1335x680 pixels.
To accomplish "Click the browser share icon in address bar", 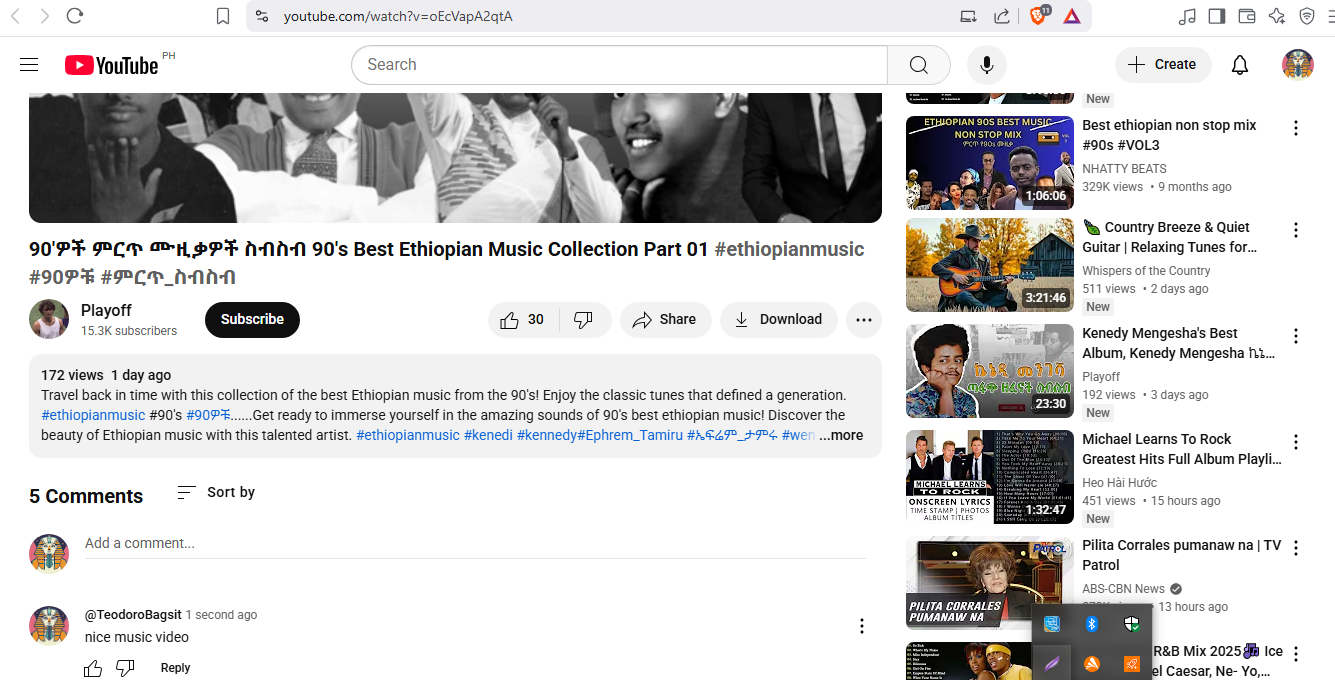I will [1002, 16].
